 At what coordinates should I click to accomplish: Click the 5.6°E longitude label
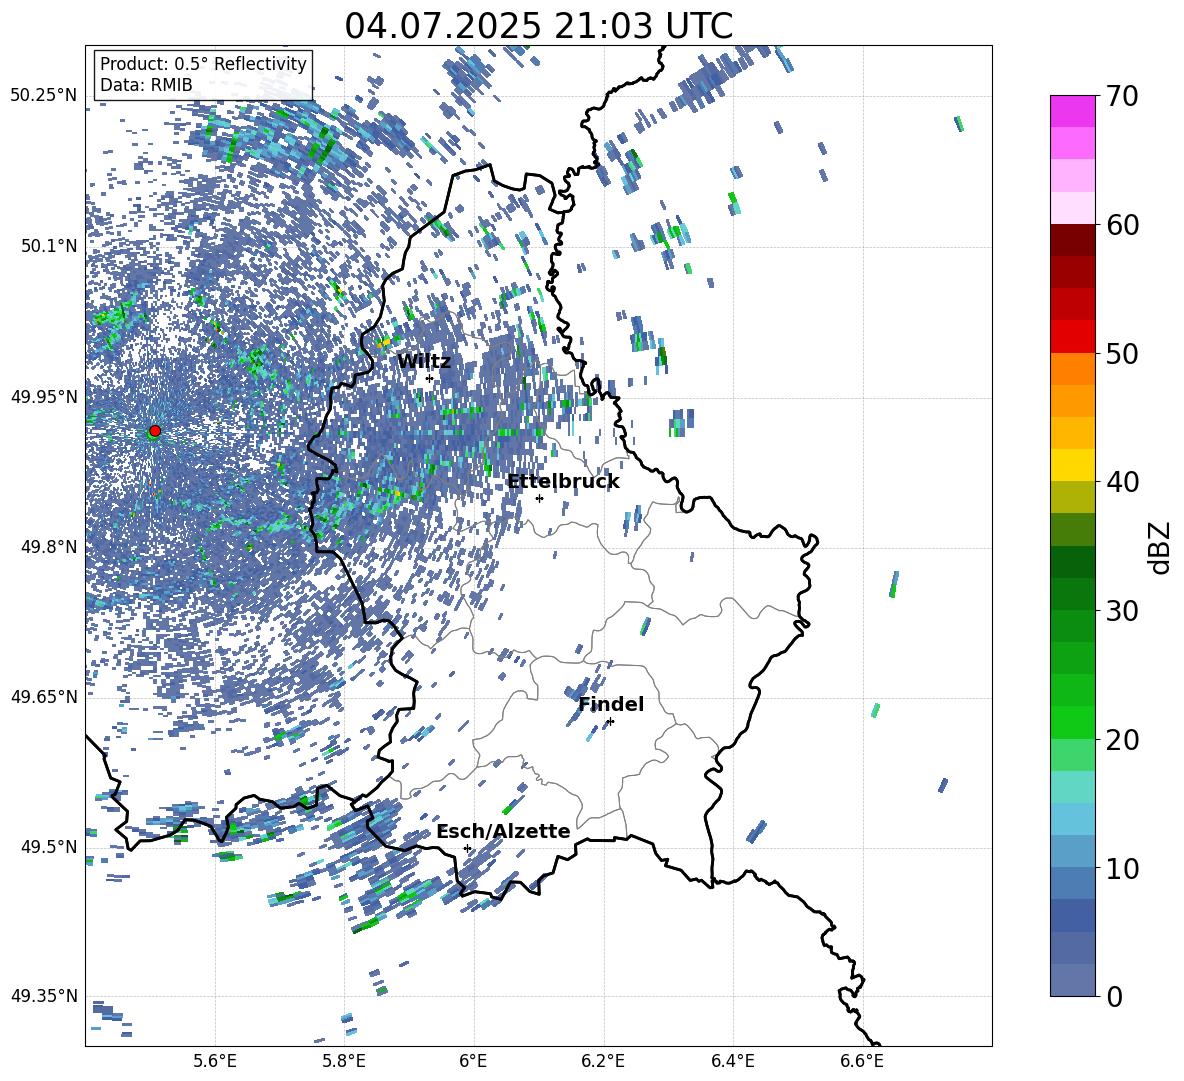215,1062
